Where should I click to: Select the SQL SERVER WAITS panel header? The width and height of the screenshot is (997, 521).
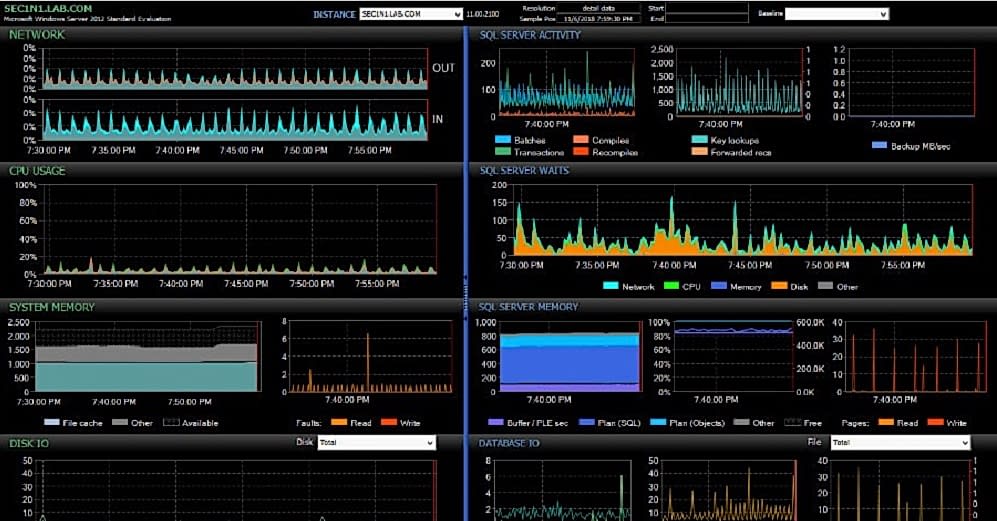[524, 171]
